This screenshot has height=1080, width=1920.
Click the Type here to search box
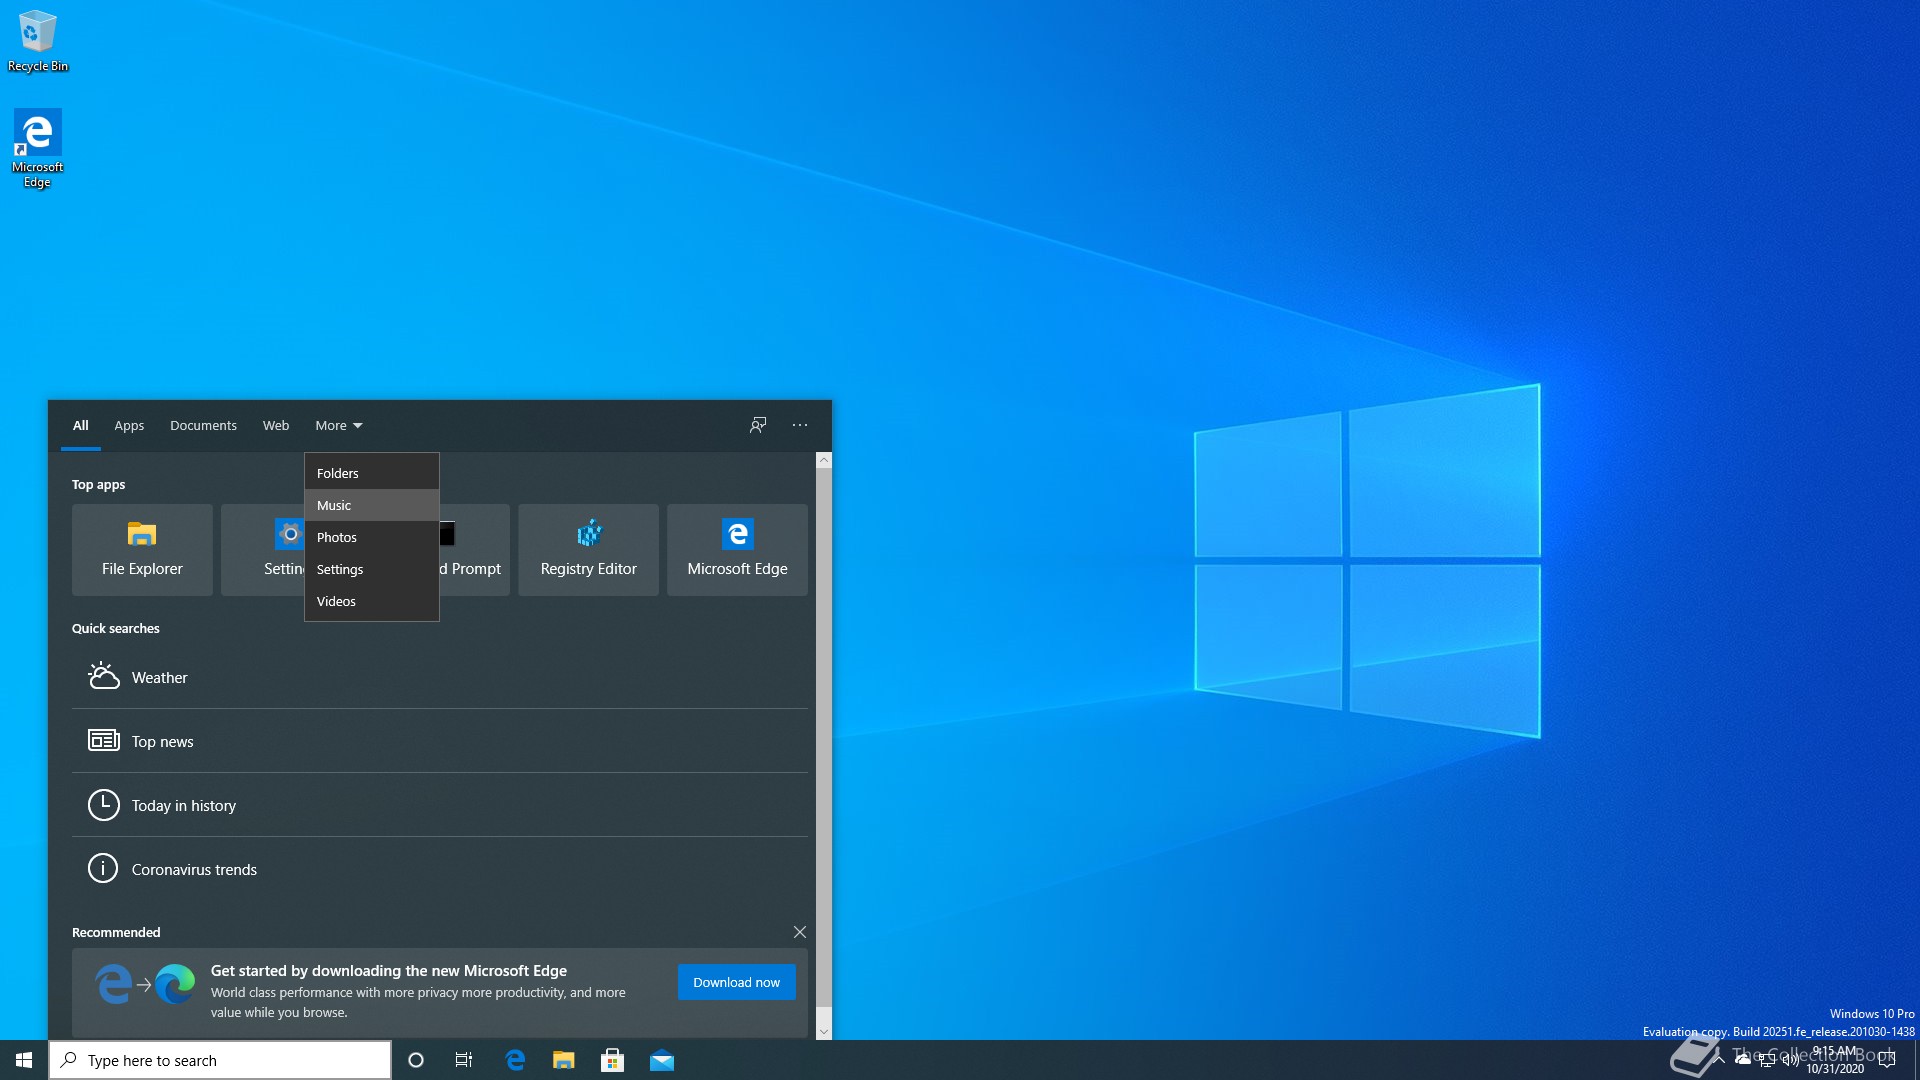[220, 1060]
